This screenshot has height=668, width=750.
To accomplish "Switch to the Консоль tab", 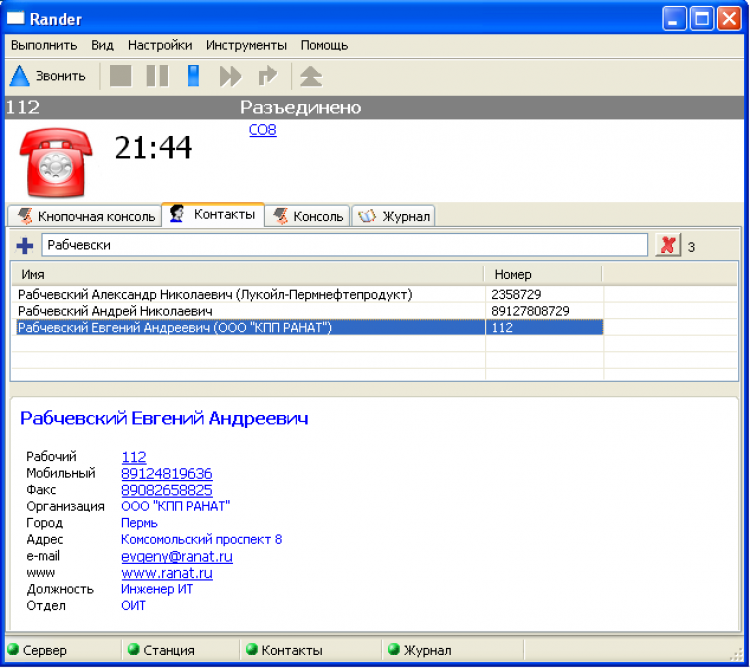I will point(307,216).
